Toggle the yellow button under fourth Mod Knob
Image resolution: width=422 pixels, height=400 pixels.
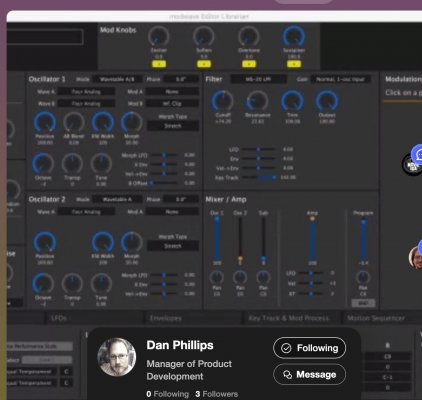pos(294,64)
